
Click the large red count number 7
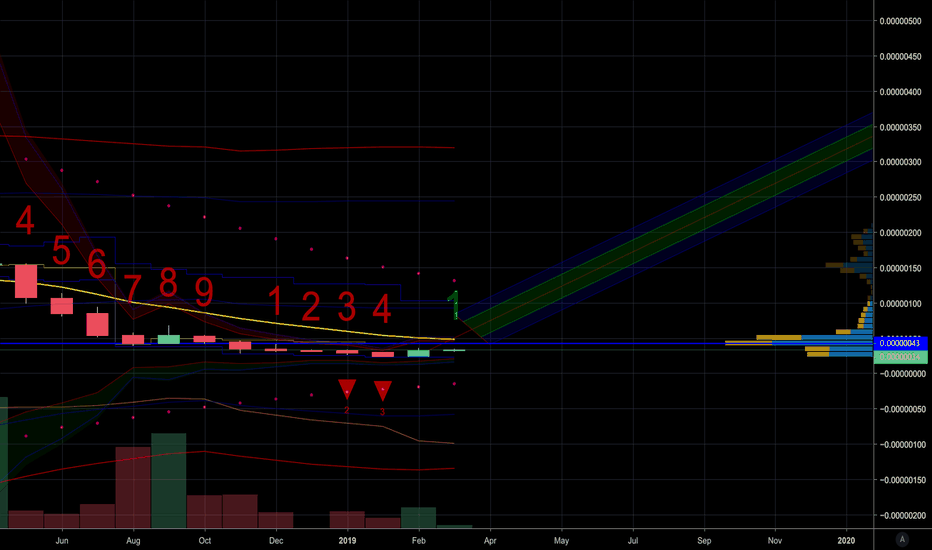click(133, 288)
